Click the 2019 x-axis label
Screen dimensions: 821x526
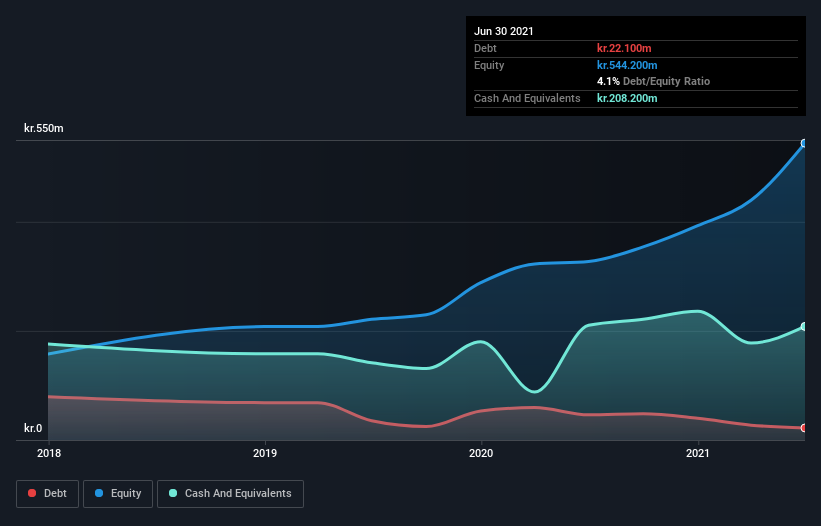(x=265, y=453)
